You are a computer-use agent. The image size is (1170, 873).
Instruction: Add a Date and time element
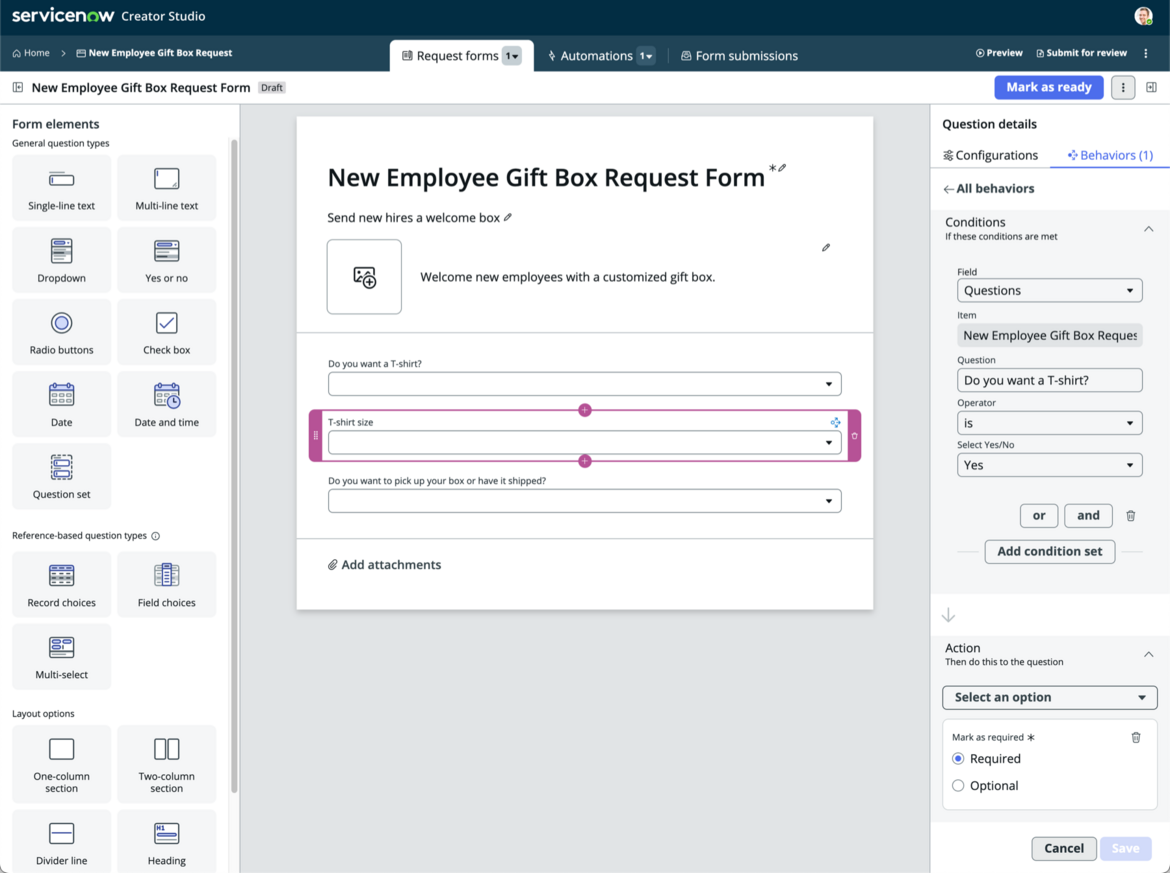[166, 404]
